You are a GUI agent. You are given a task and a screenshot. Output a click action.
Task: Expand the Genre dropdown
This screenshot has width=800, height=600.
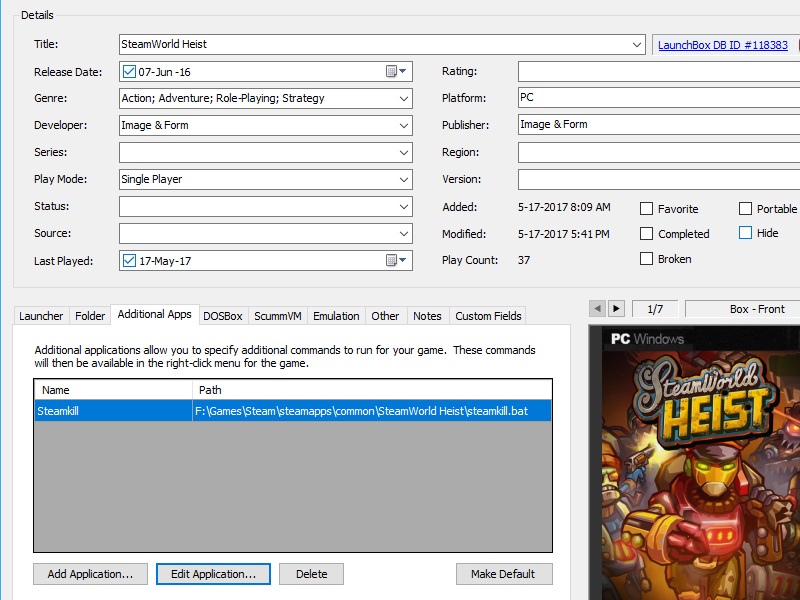click(404, 98)
